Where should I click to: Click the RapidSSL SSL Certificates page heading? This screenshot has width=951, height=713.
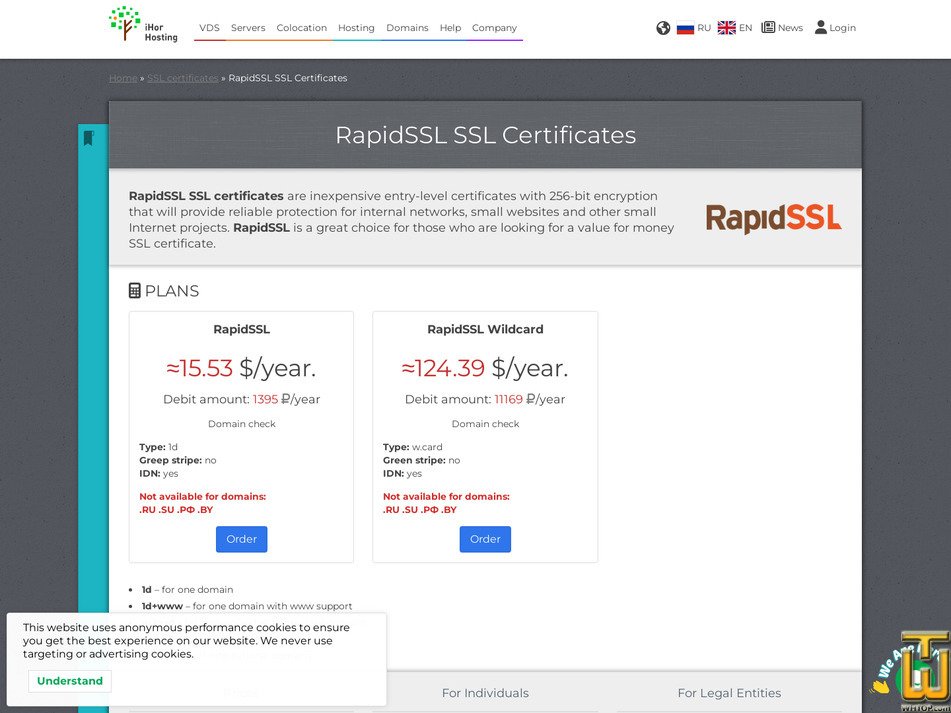click(485, 135)
